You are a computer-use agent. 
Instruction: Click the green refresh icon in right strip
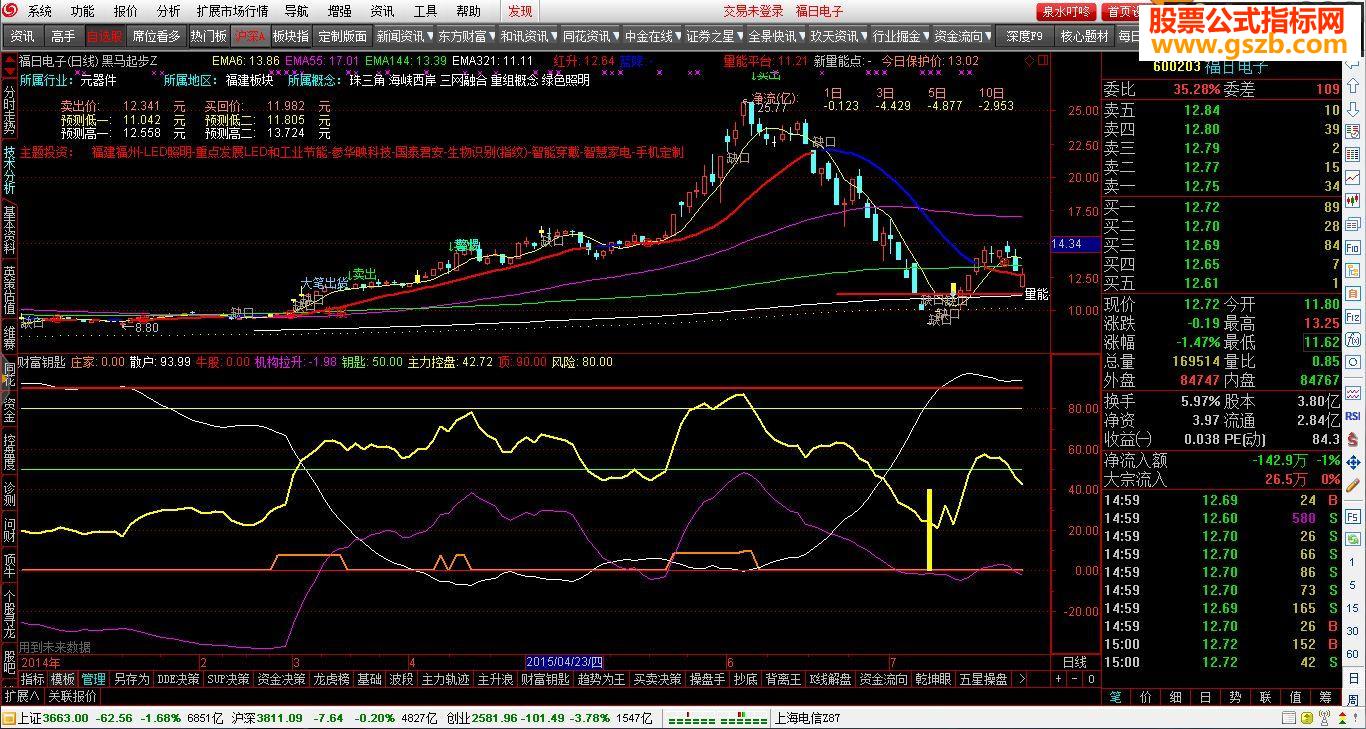click(1352, 539)
